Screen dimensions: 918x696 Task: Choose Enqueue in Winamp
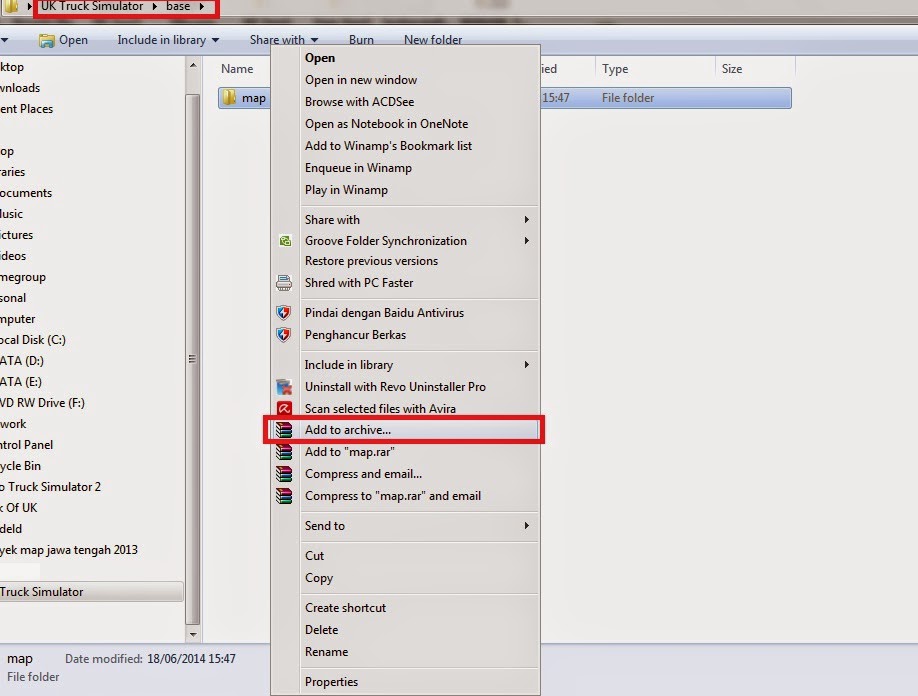click(x=358, y=168)
